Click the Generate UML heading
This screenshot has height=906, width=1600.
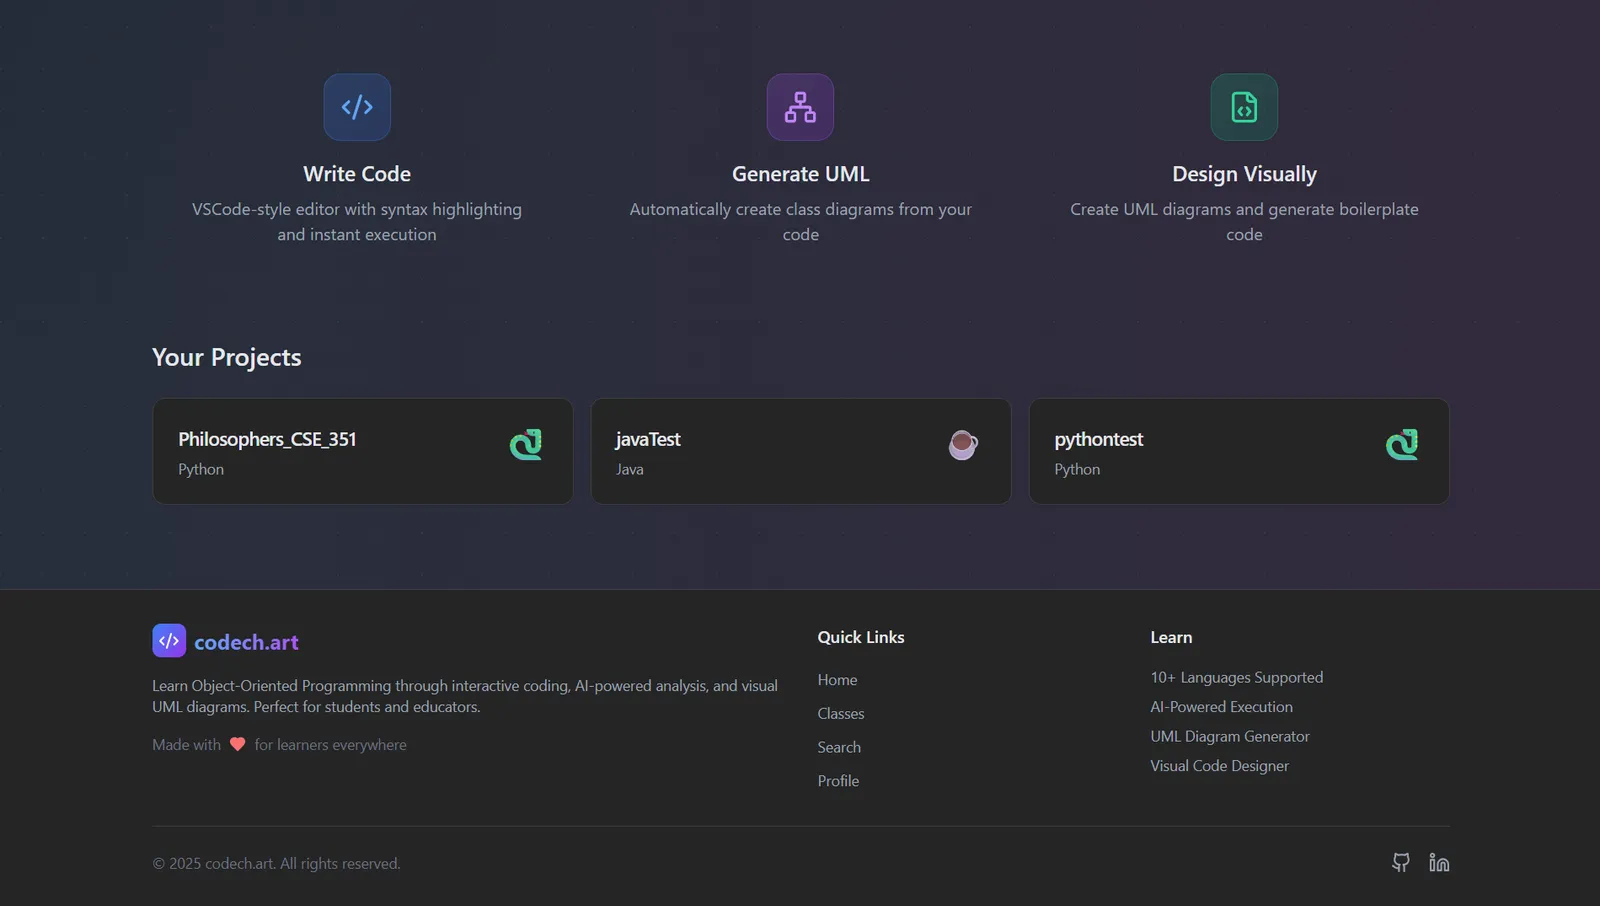pos(800,174)
